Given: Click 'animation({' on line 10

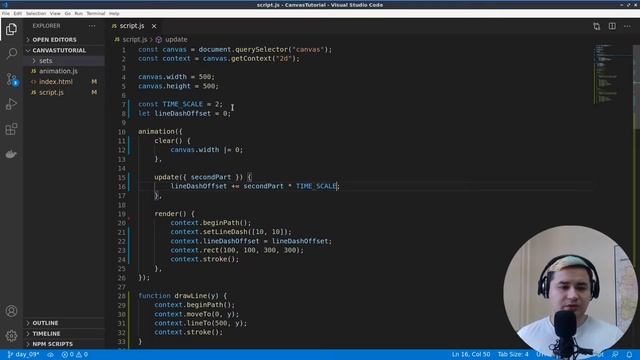Looking at the screenshot, I should coord(160,131).
